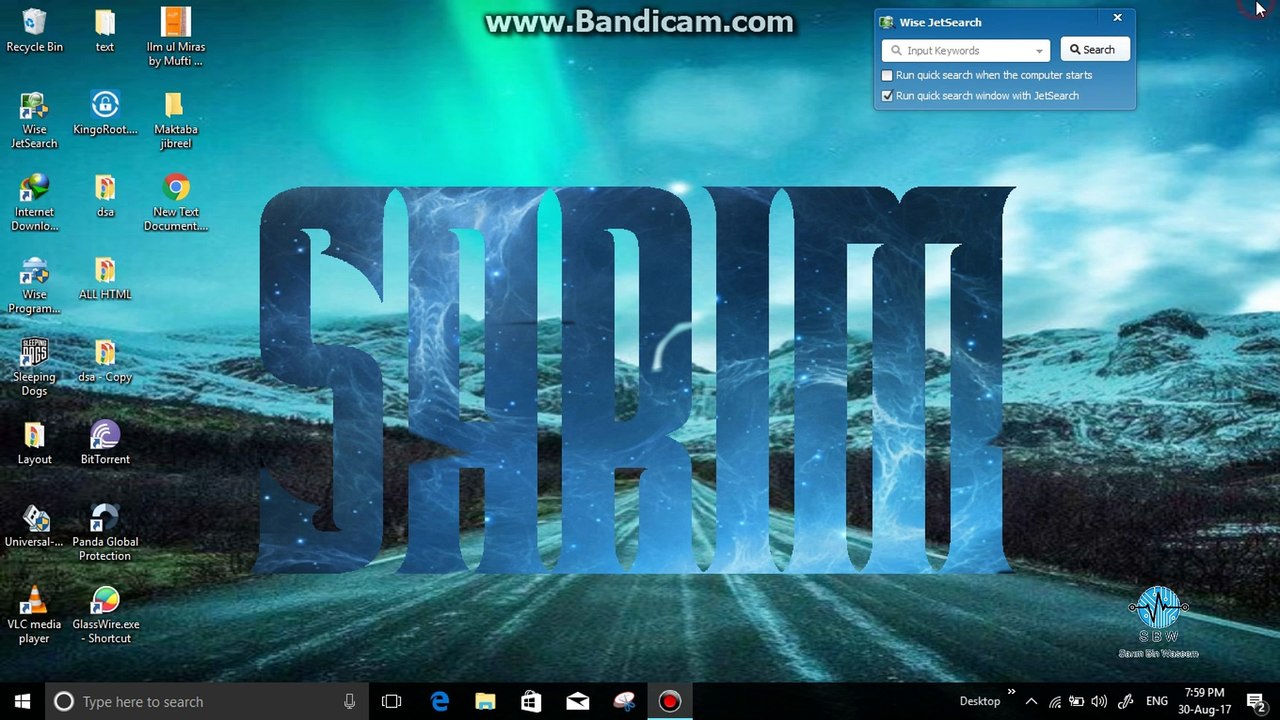Click the Cortana microphone icon
Image resolution: width=1280 pixels, height=720 pixels.
point(349,701)
